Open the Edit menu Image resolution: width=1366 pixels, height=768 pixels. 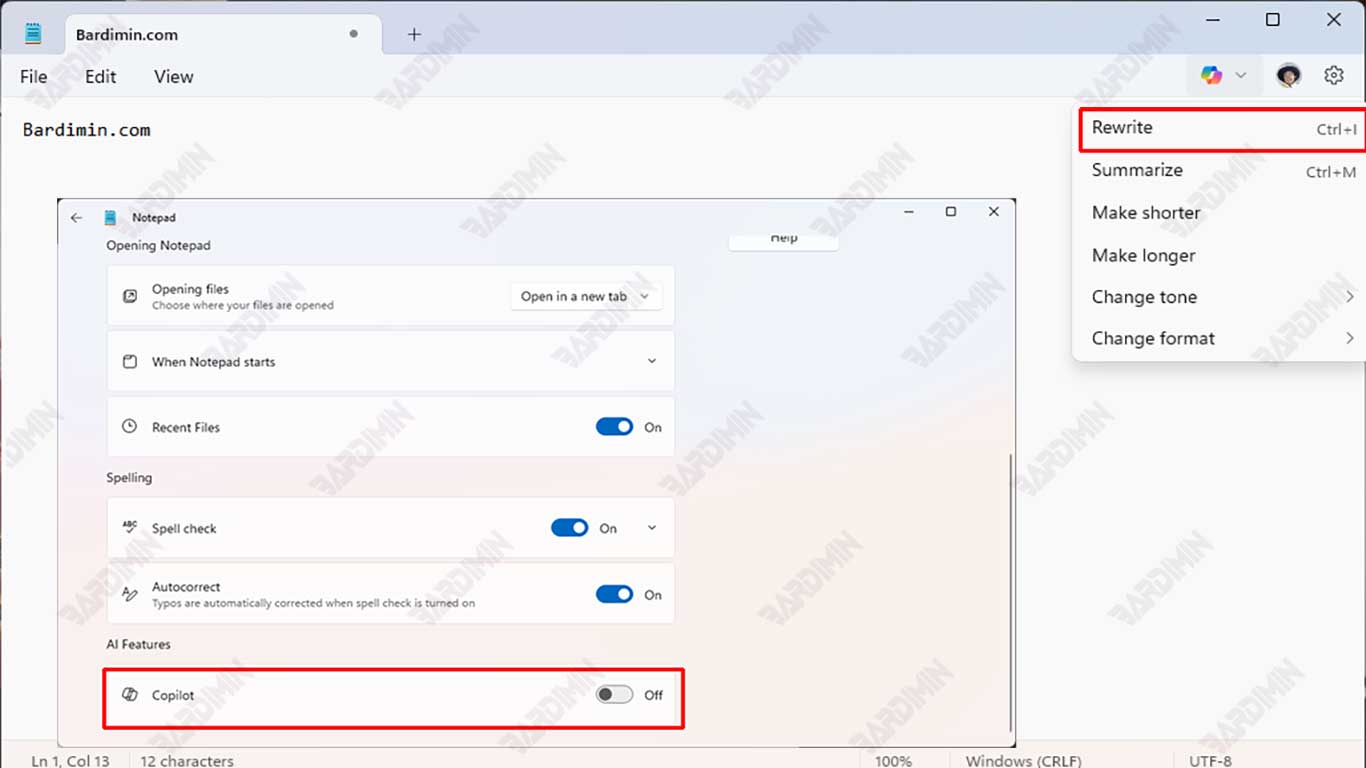point(100,76)
